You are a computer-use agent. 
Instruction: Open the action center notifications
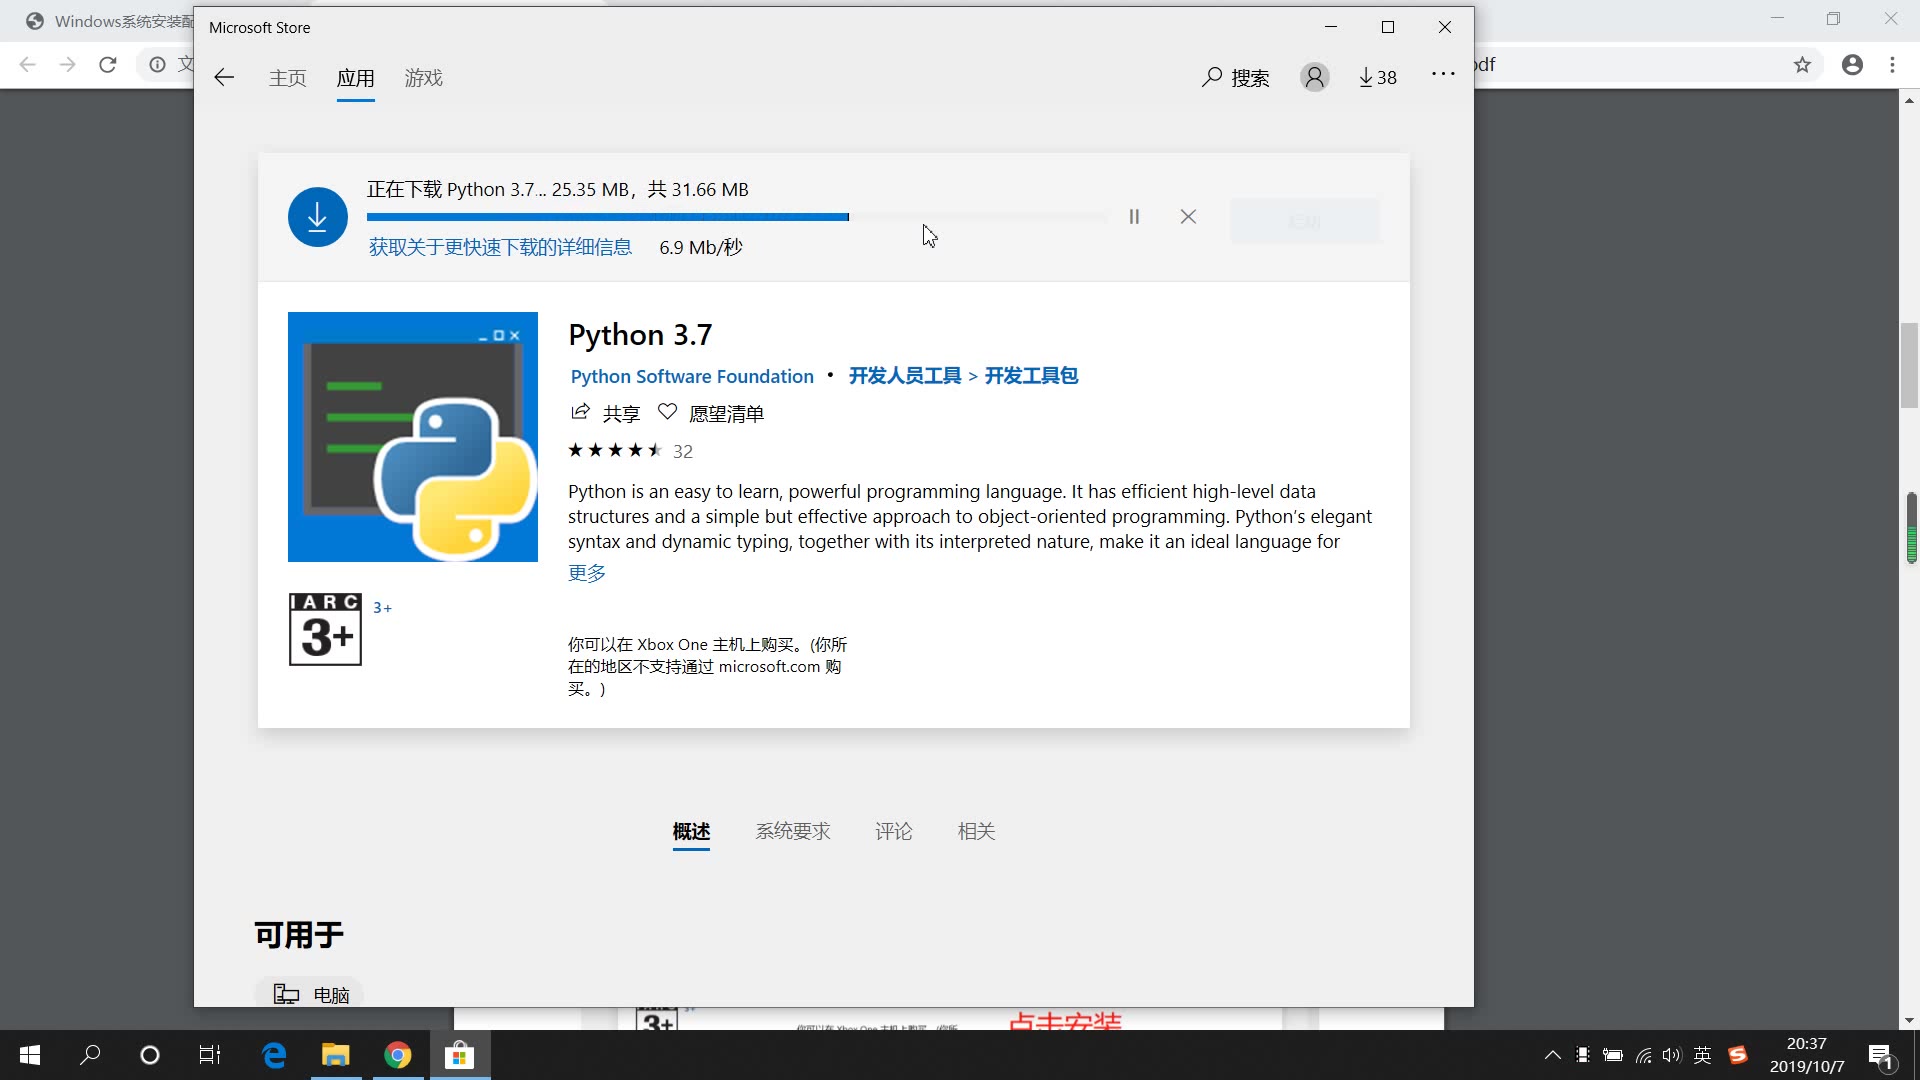(x=1881, y=1056)
